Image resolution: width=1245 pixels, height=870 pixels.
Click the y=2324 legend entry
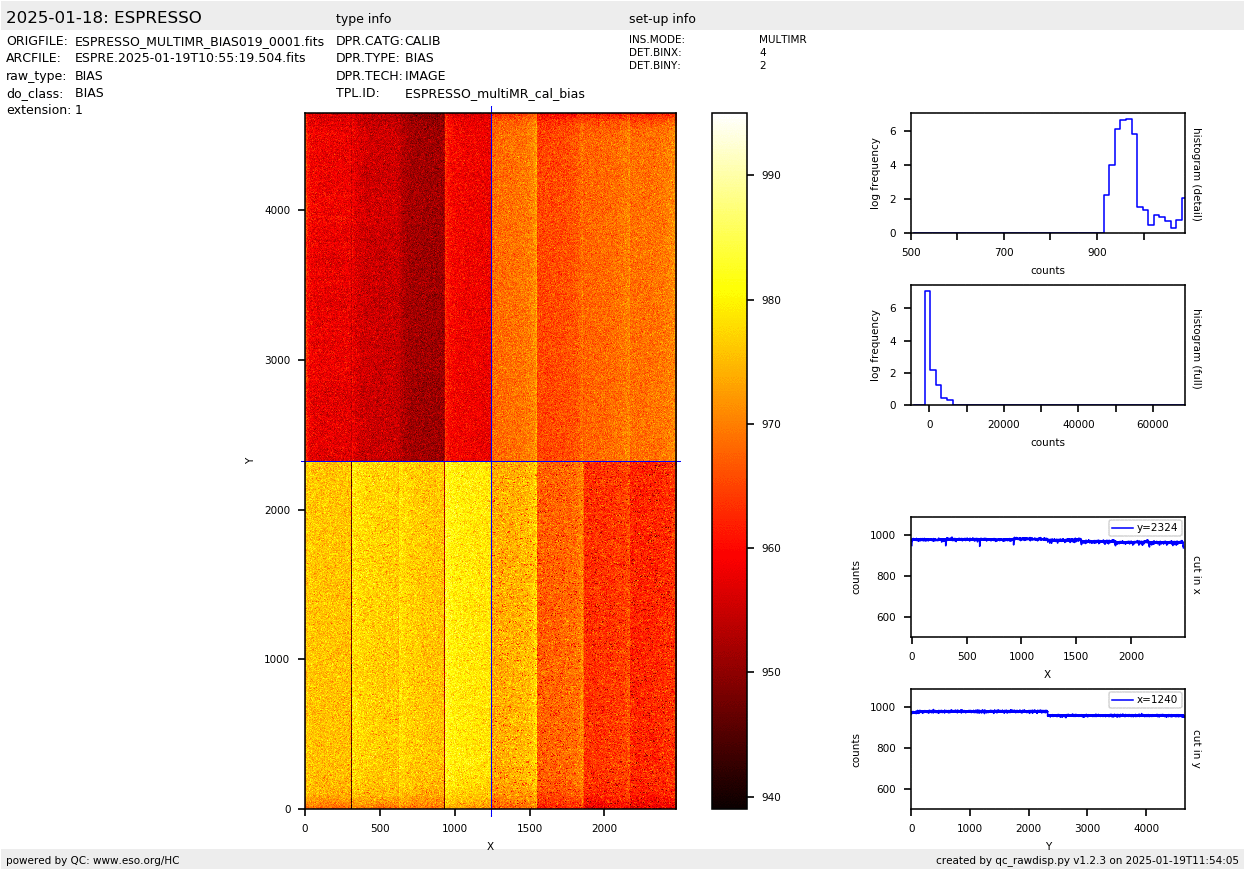pyautogui.click(x=1145, y=528)
